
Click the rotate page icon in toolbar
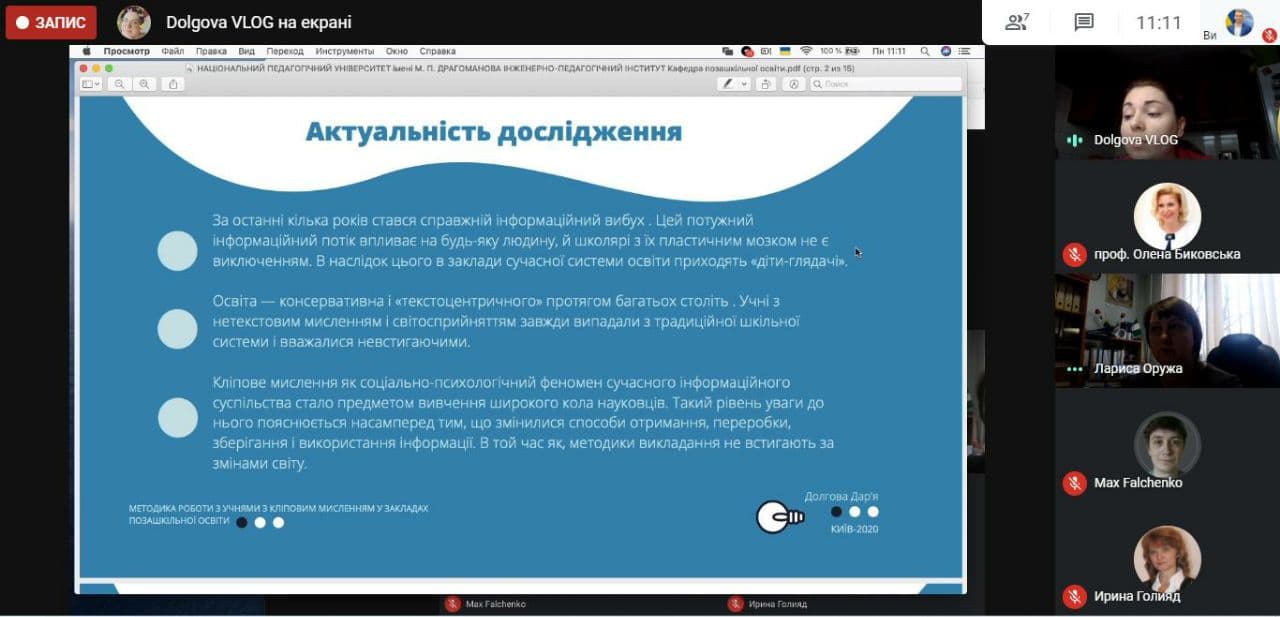(x=765, y=84)
